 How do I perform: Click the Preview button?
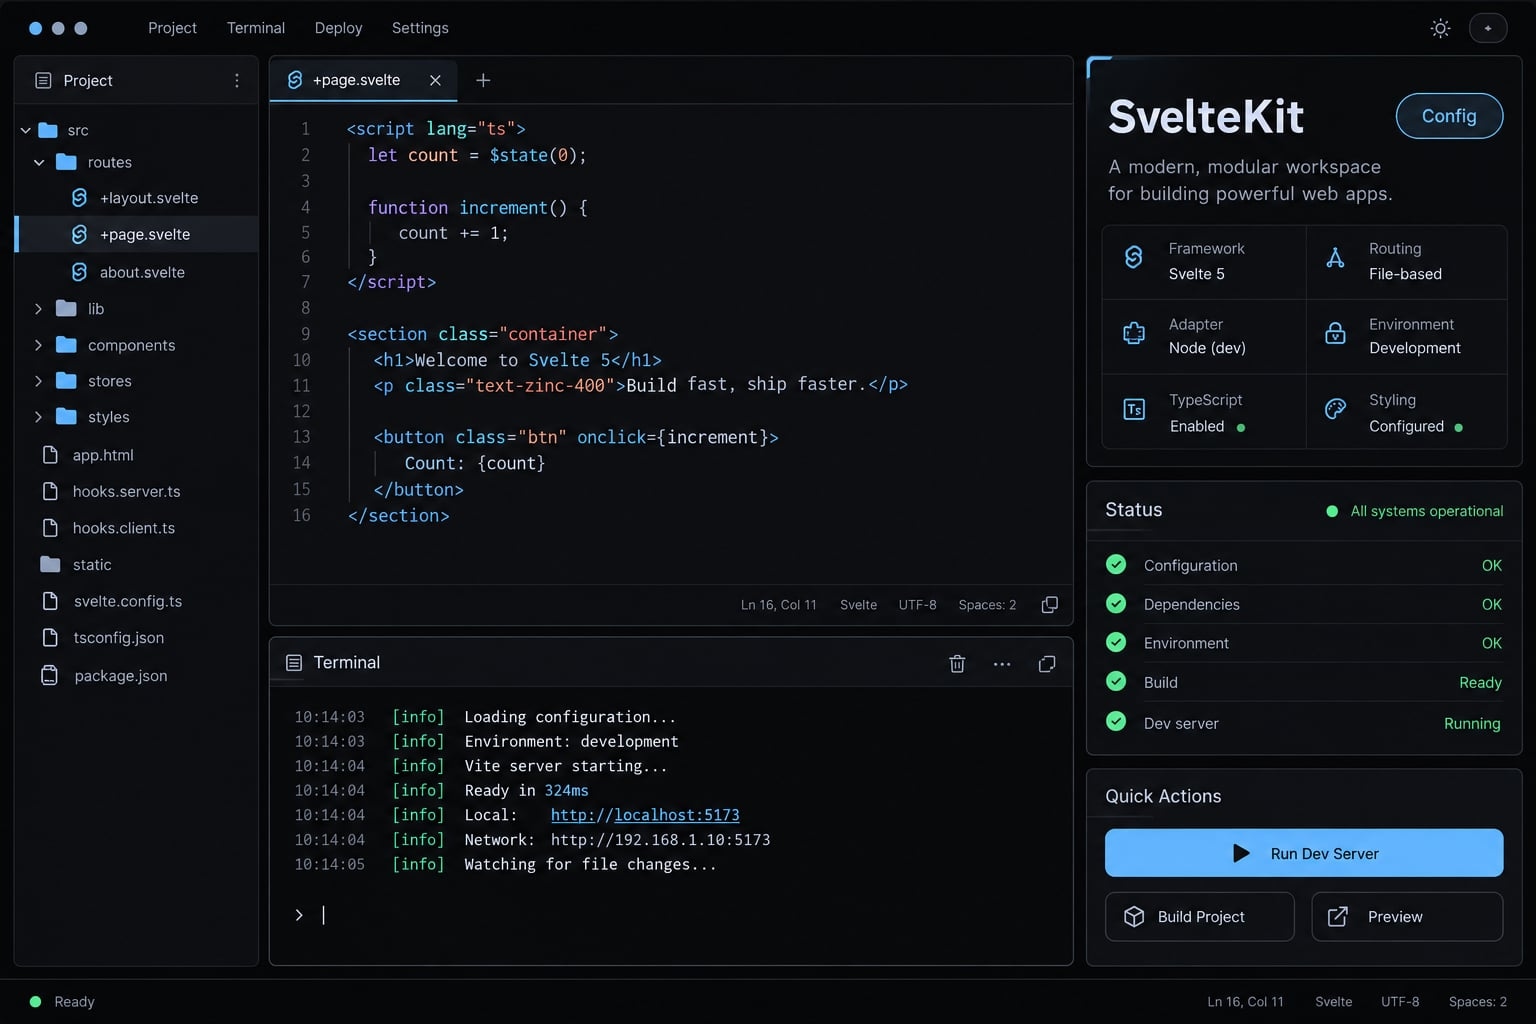click(1407, 917)
